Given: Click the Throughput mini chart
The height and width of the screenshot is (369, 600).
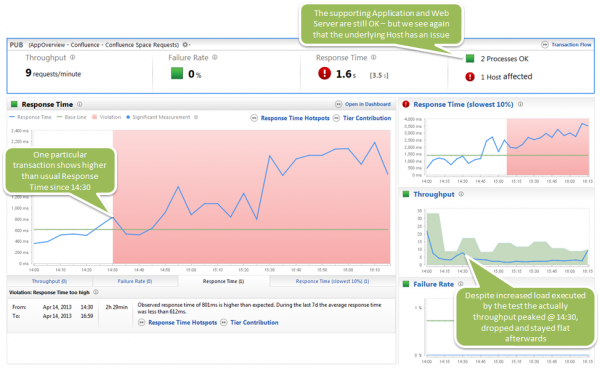Looking at the screenshot, I should point(507,237).
